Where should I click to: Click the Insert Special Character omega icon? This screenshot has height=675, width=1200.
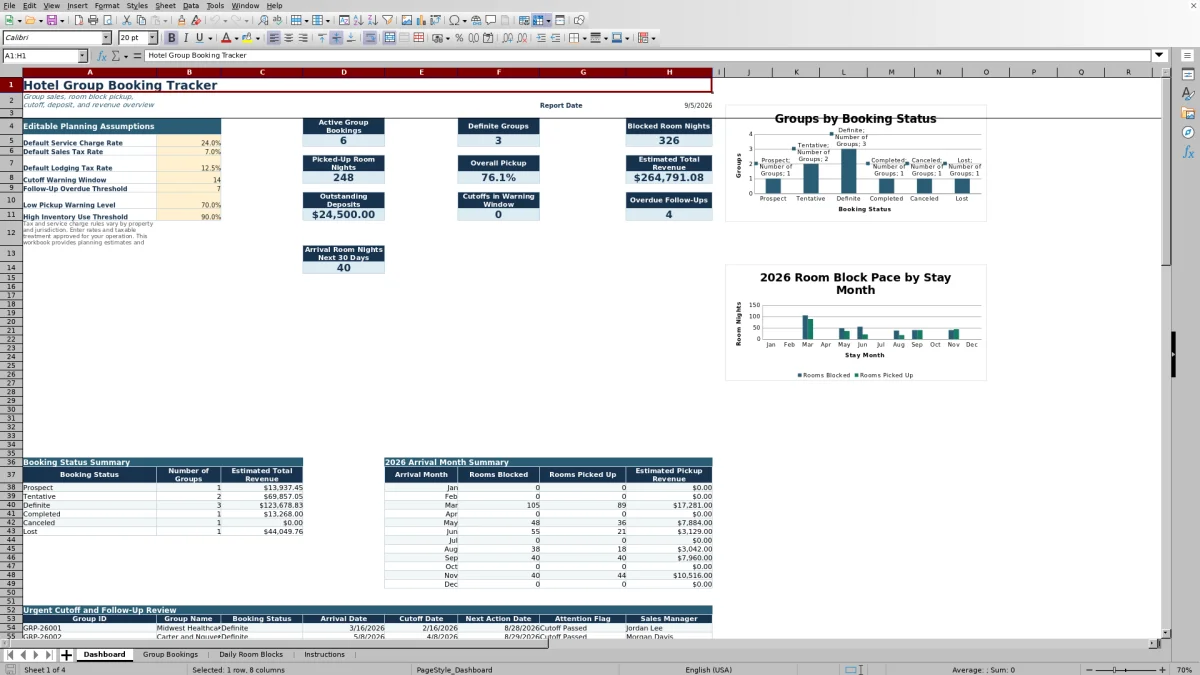[x=454, y=20]
